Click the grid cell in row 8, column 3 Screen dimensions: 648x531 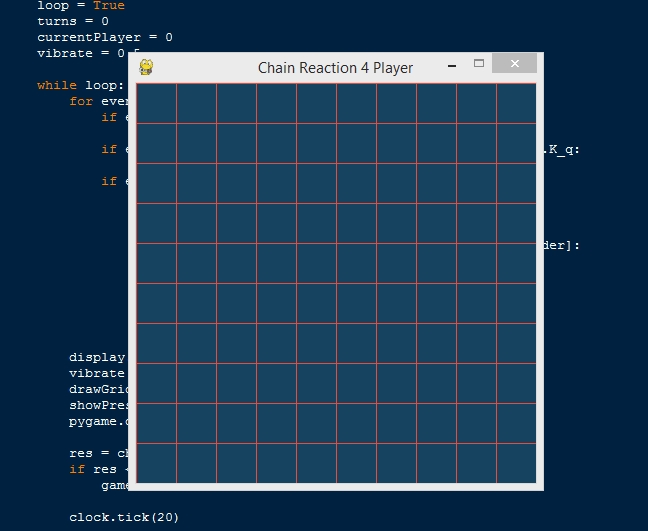tap(236, 383)
